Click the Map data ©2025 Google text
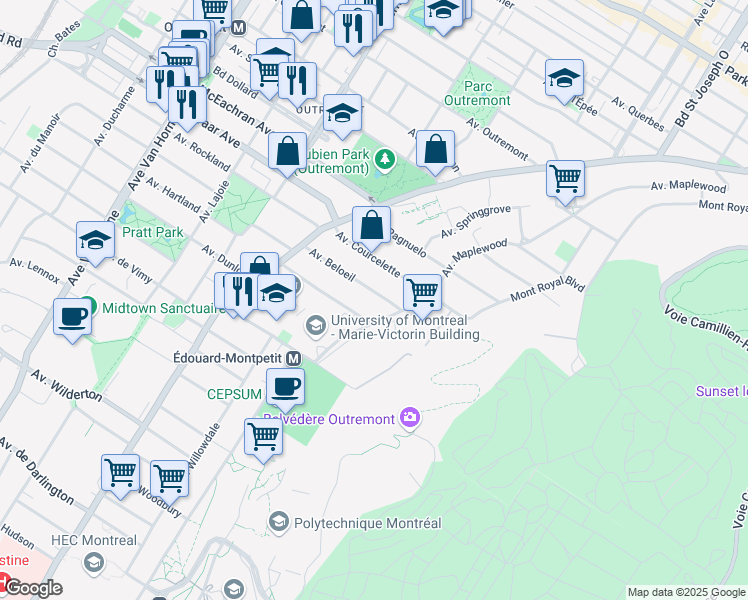748x600 pixels. tap(686, 593)
